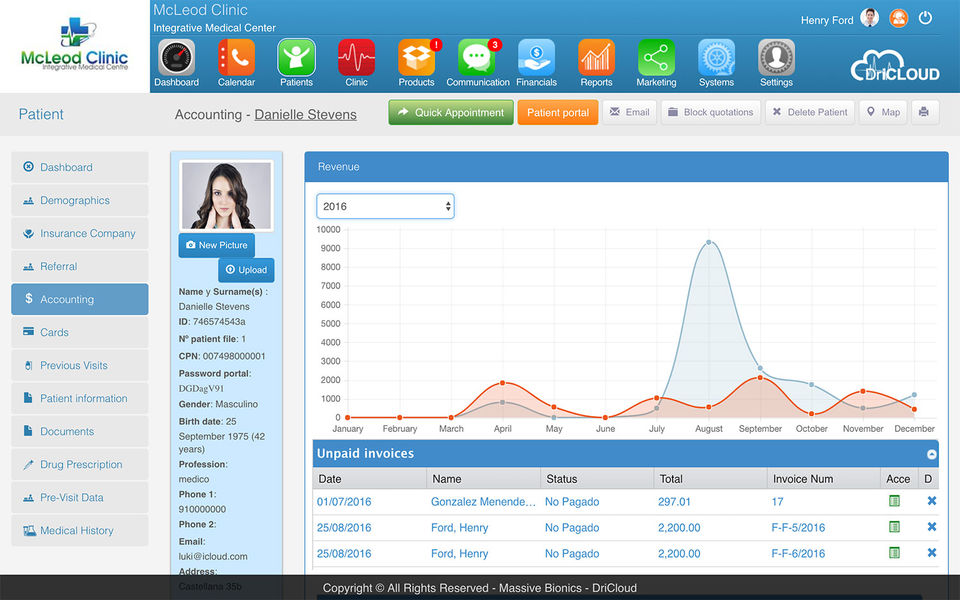Open Patient information in the sidebar

click(x=80, y=399)
